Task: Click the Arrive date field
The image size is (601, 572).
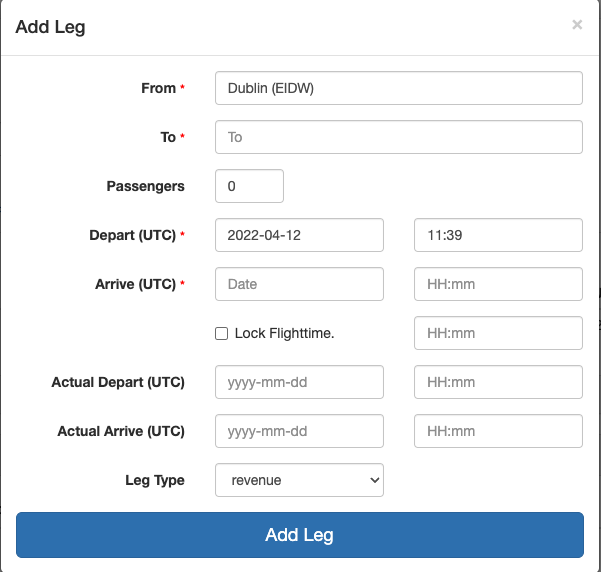Action: (299, 284)
